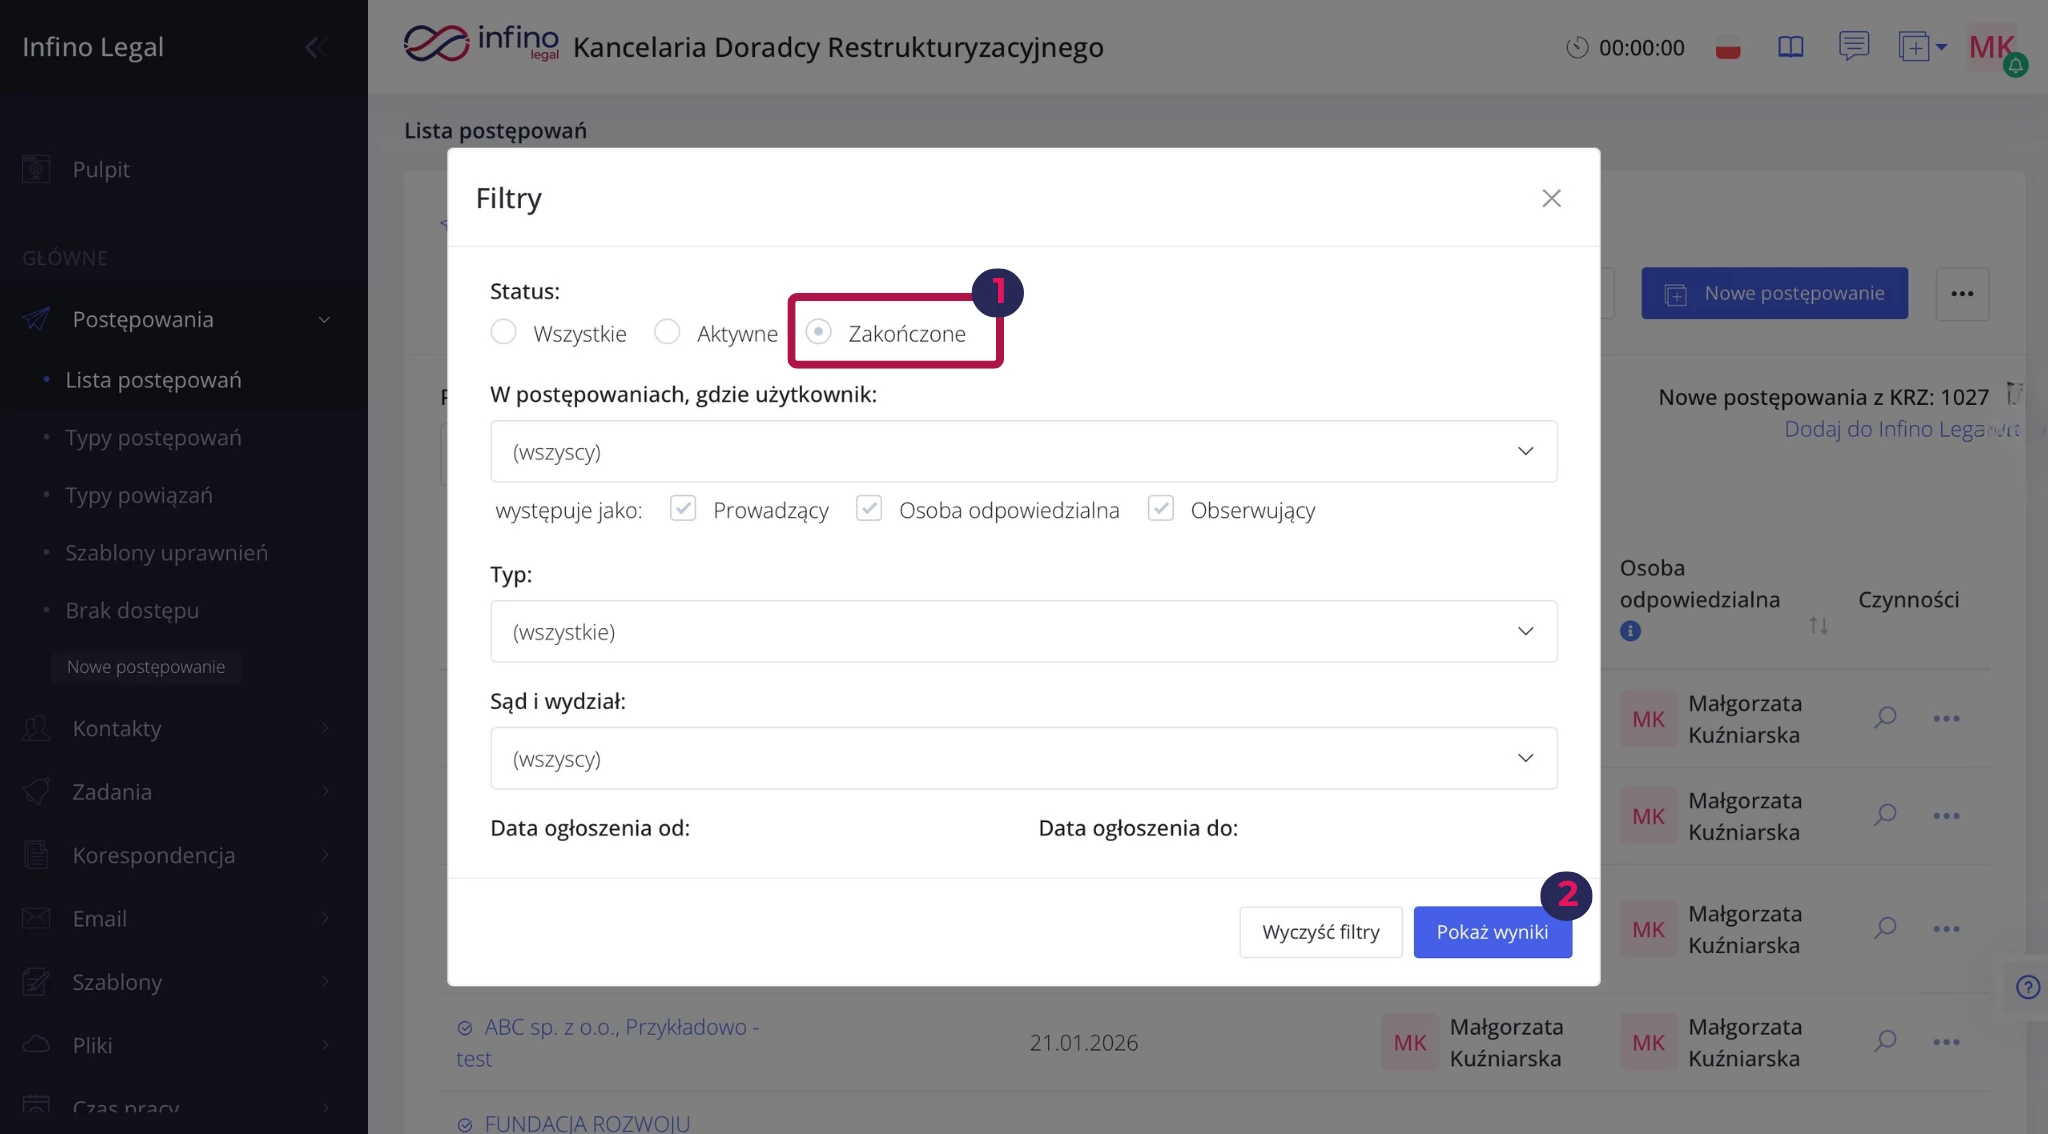Click magnifier icon in first table row
The image size is (2048, 1134).
(1885, 718)
